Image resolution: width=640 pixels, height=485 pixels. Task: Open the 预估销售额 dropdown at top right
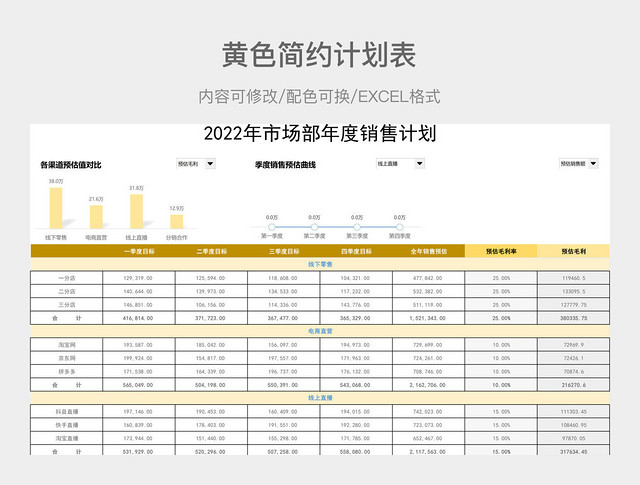(578, 164)
